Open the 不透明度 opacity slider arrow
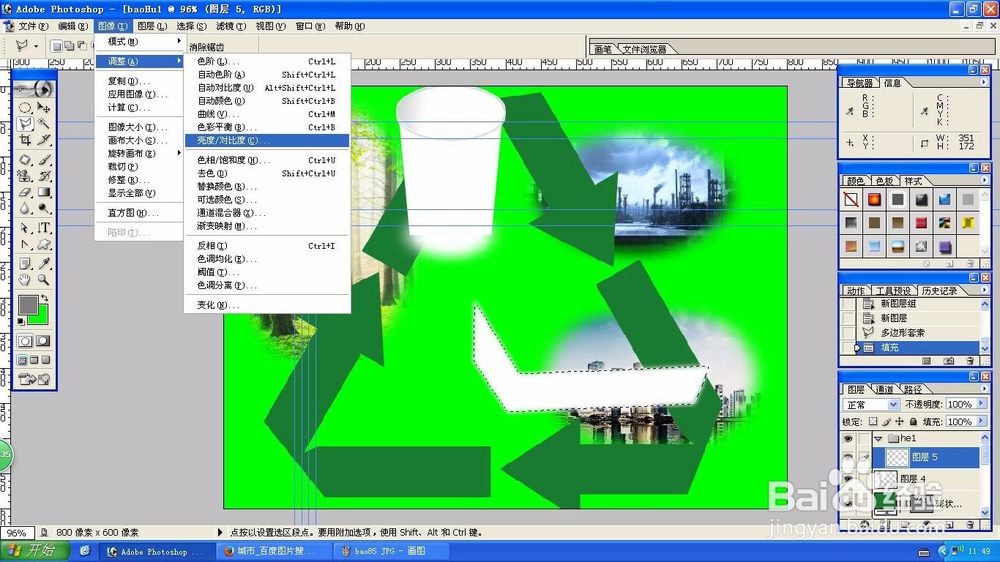This screenshot has height=562, width=1000. click(981, 404)
